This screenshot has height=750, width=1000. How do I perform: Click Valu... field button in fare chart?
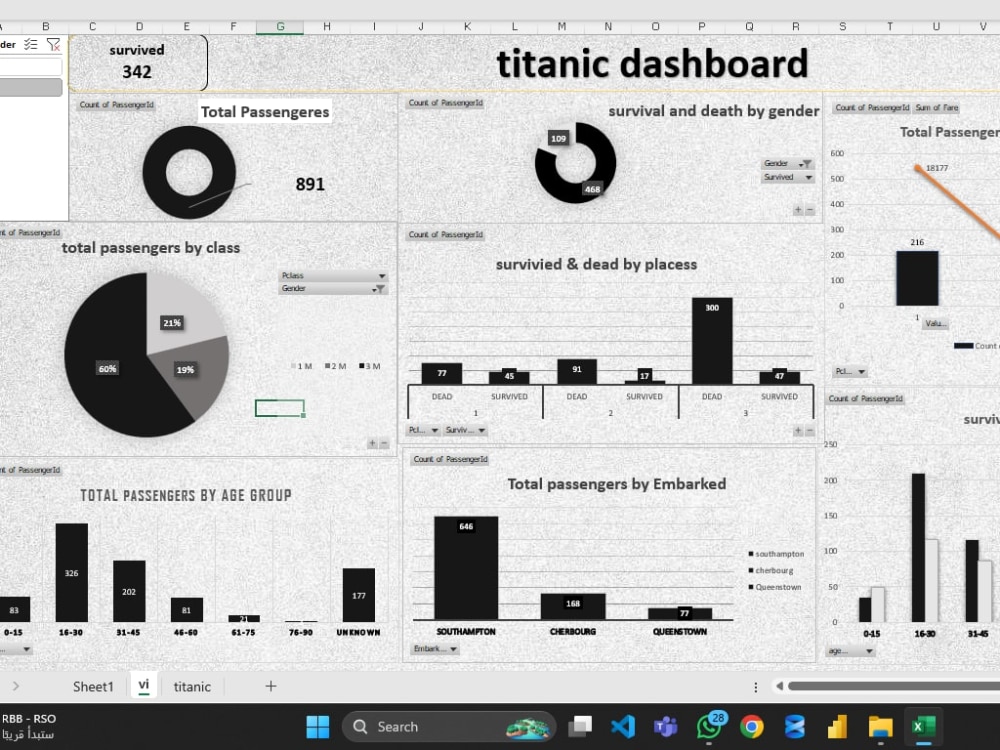pyautogui.click(x=936, y=323)
